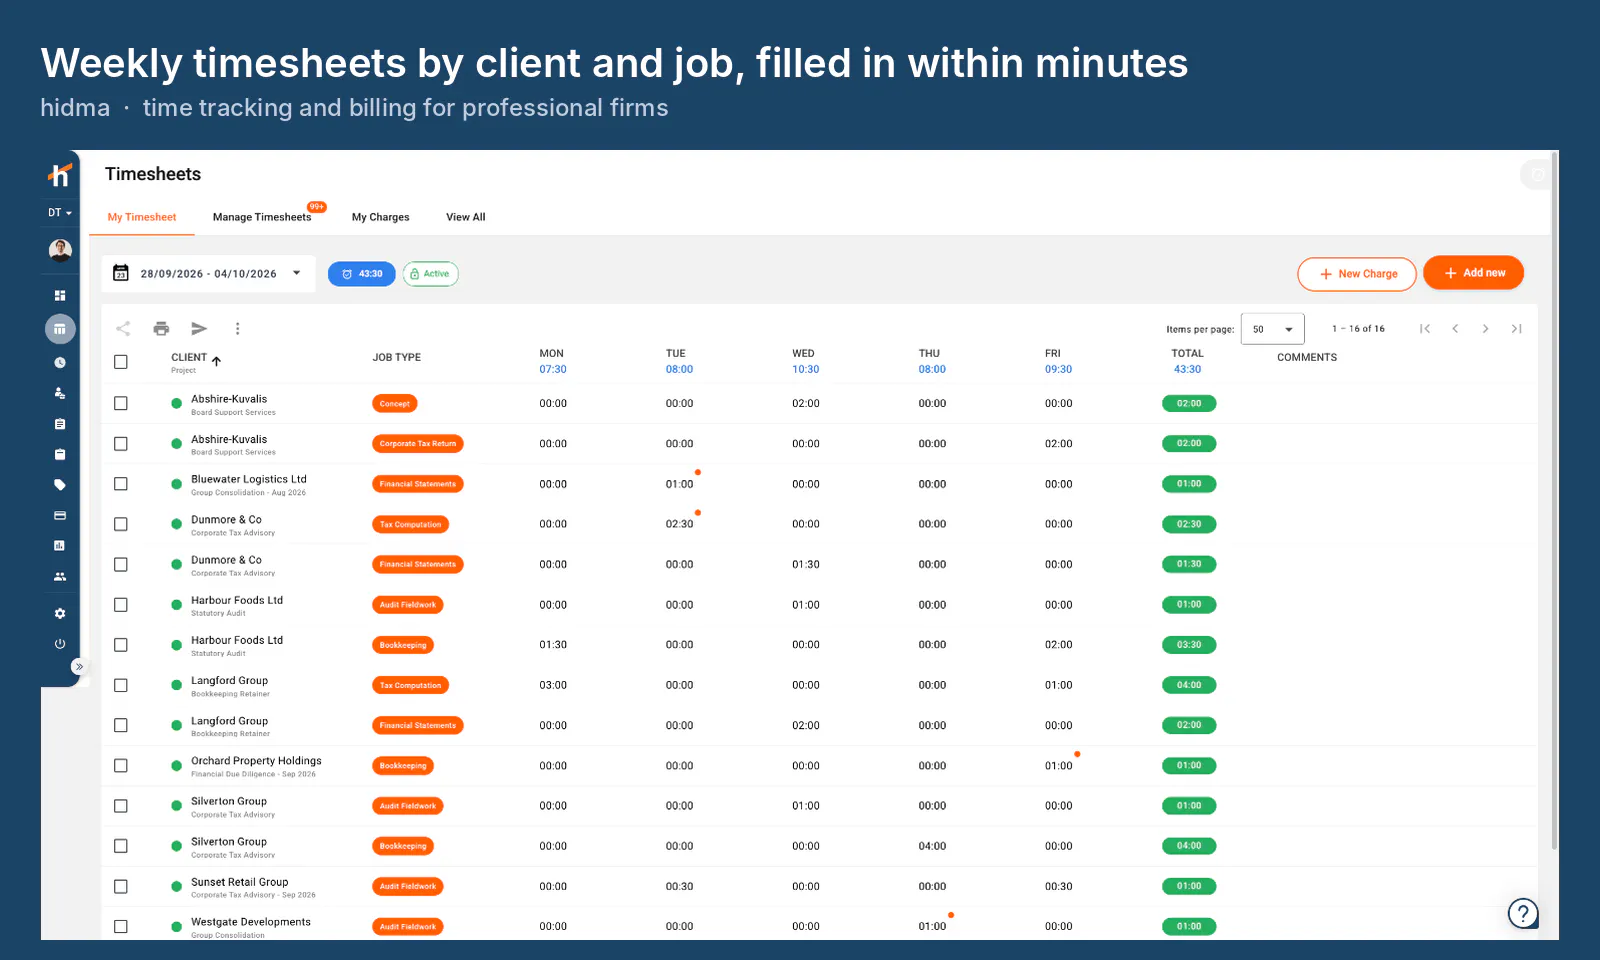Open the settings gear icon in sidebar

click(60, 613)
